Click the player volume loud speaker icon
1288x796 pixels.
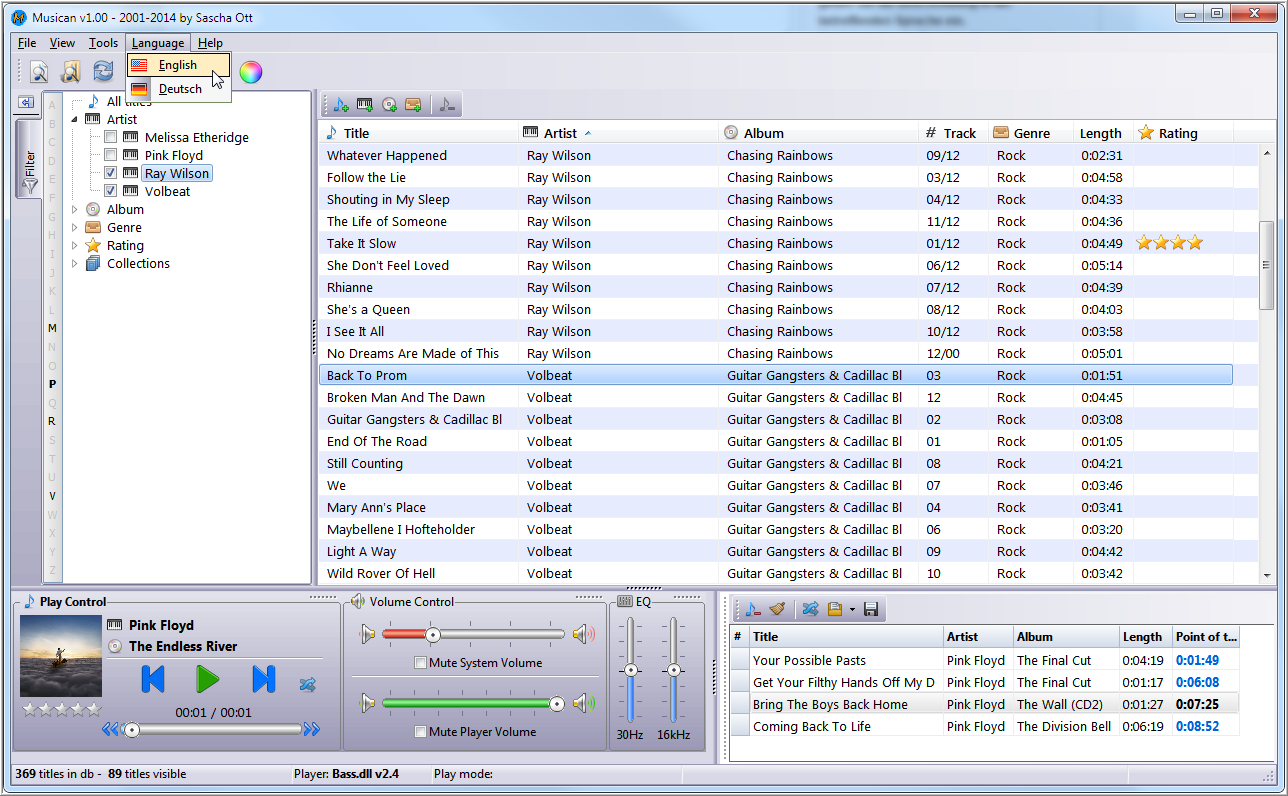coord(584,704)
